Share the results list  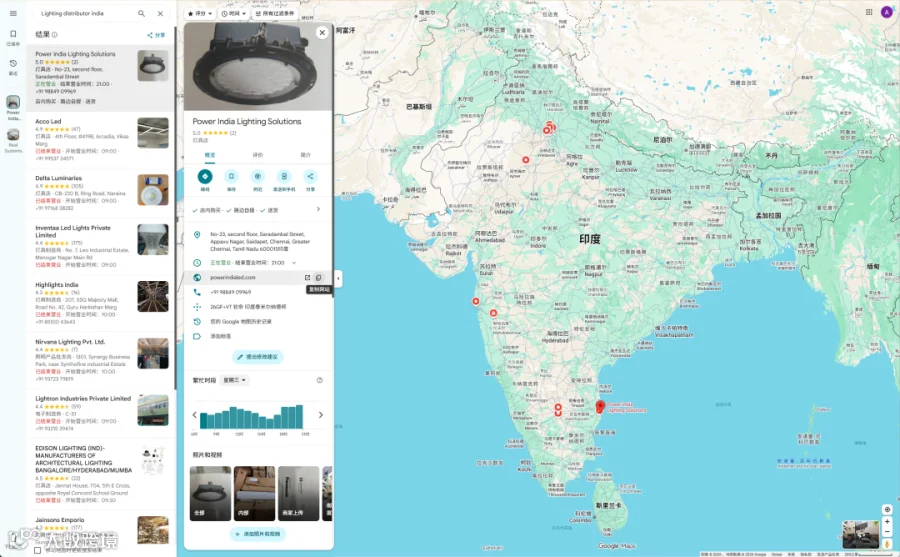tap(156, 35)
